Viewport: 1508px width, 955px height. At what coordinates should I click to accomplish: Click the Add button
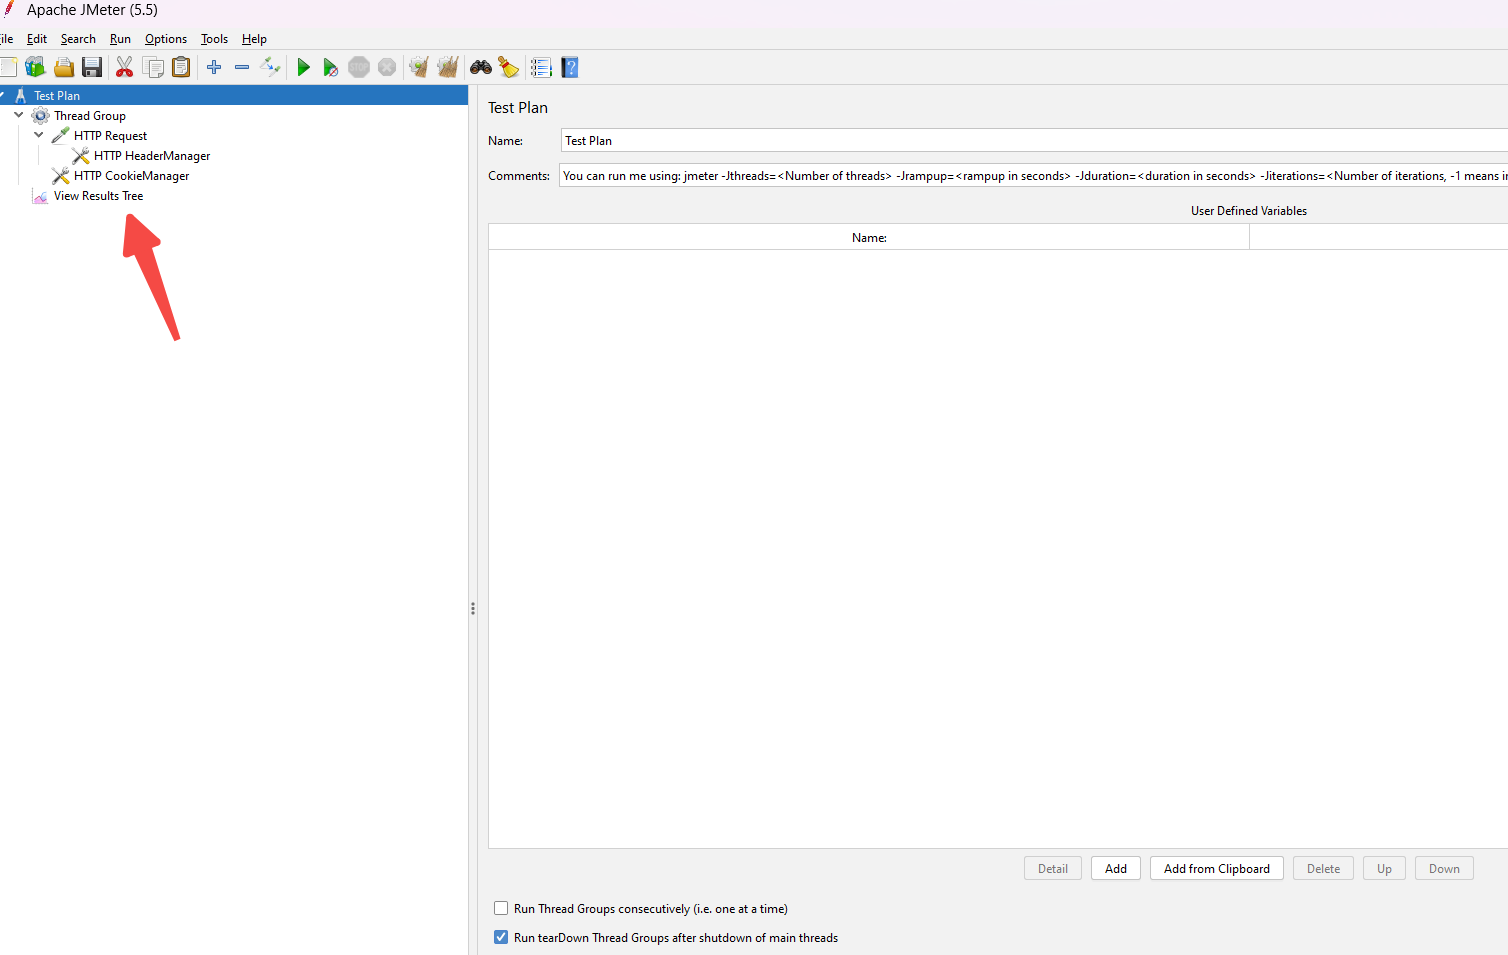[x=1116, y=868]
